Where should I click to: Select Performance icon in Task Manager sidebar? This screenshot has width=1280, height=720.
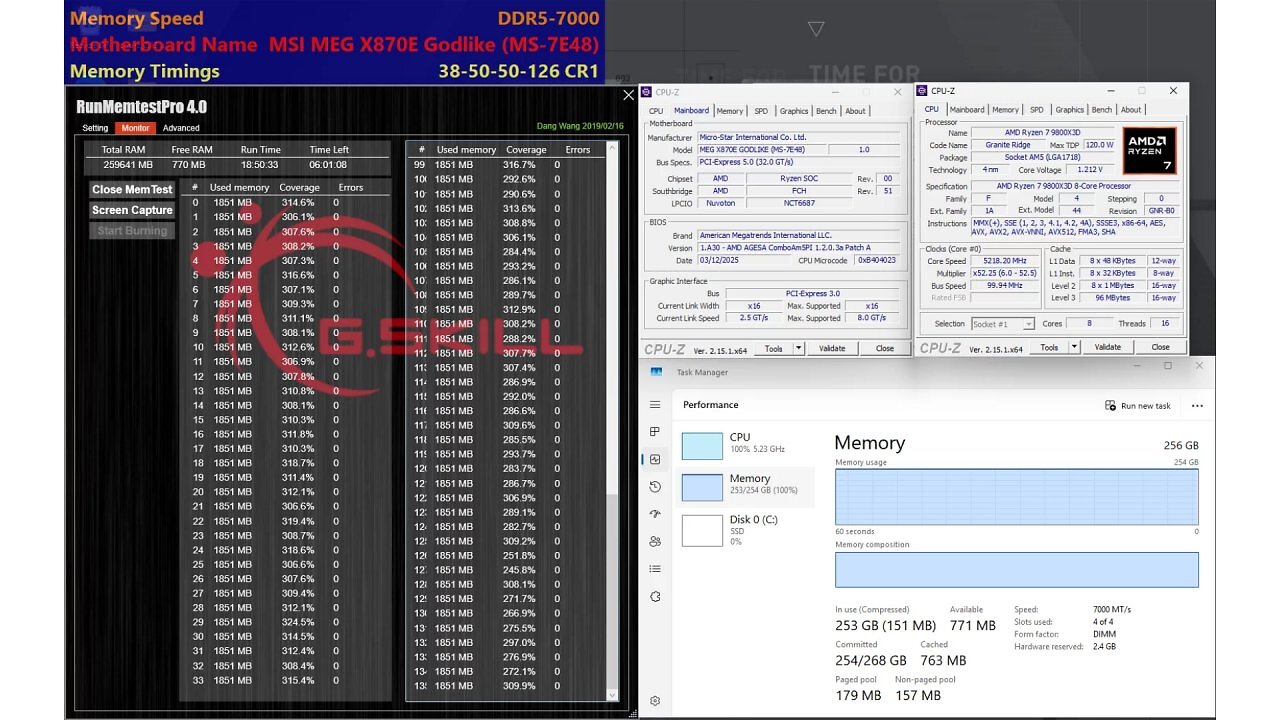click(x=655, y=459)
